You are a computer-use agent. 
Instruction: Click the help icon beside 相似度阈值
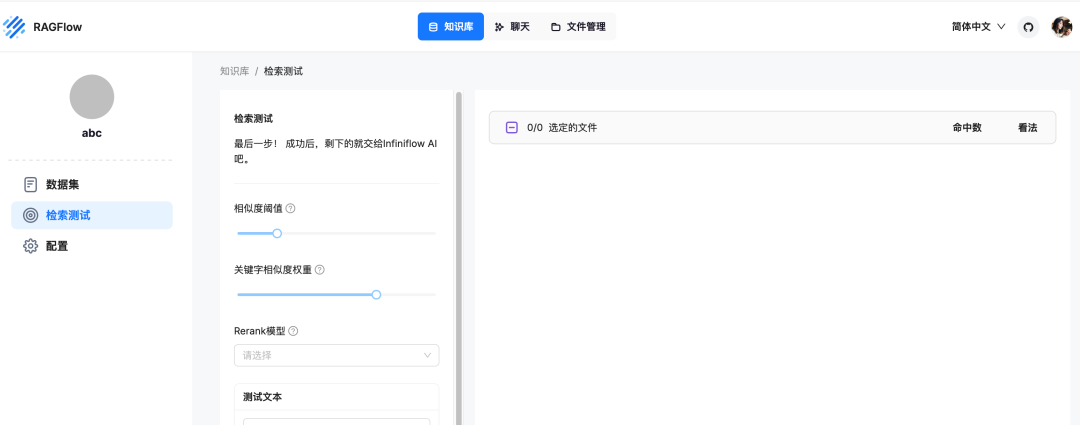pos(290,208)
